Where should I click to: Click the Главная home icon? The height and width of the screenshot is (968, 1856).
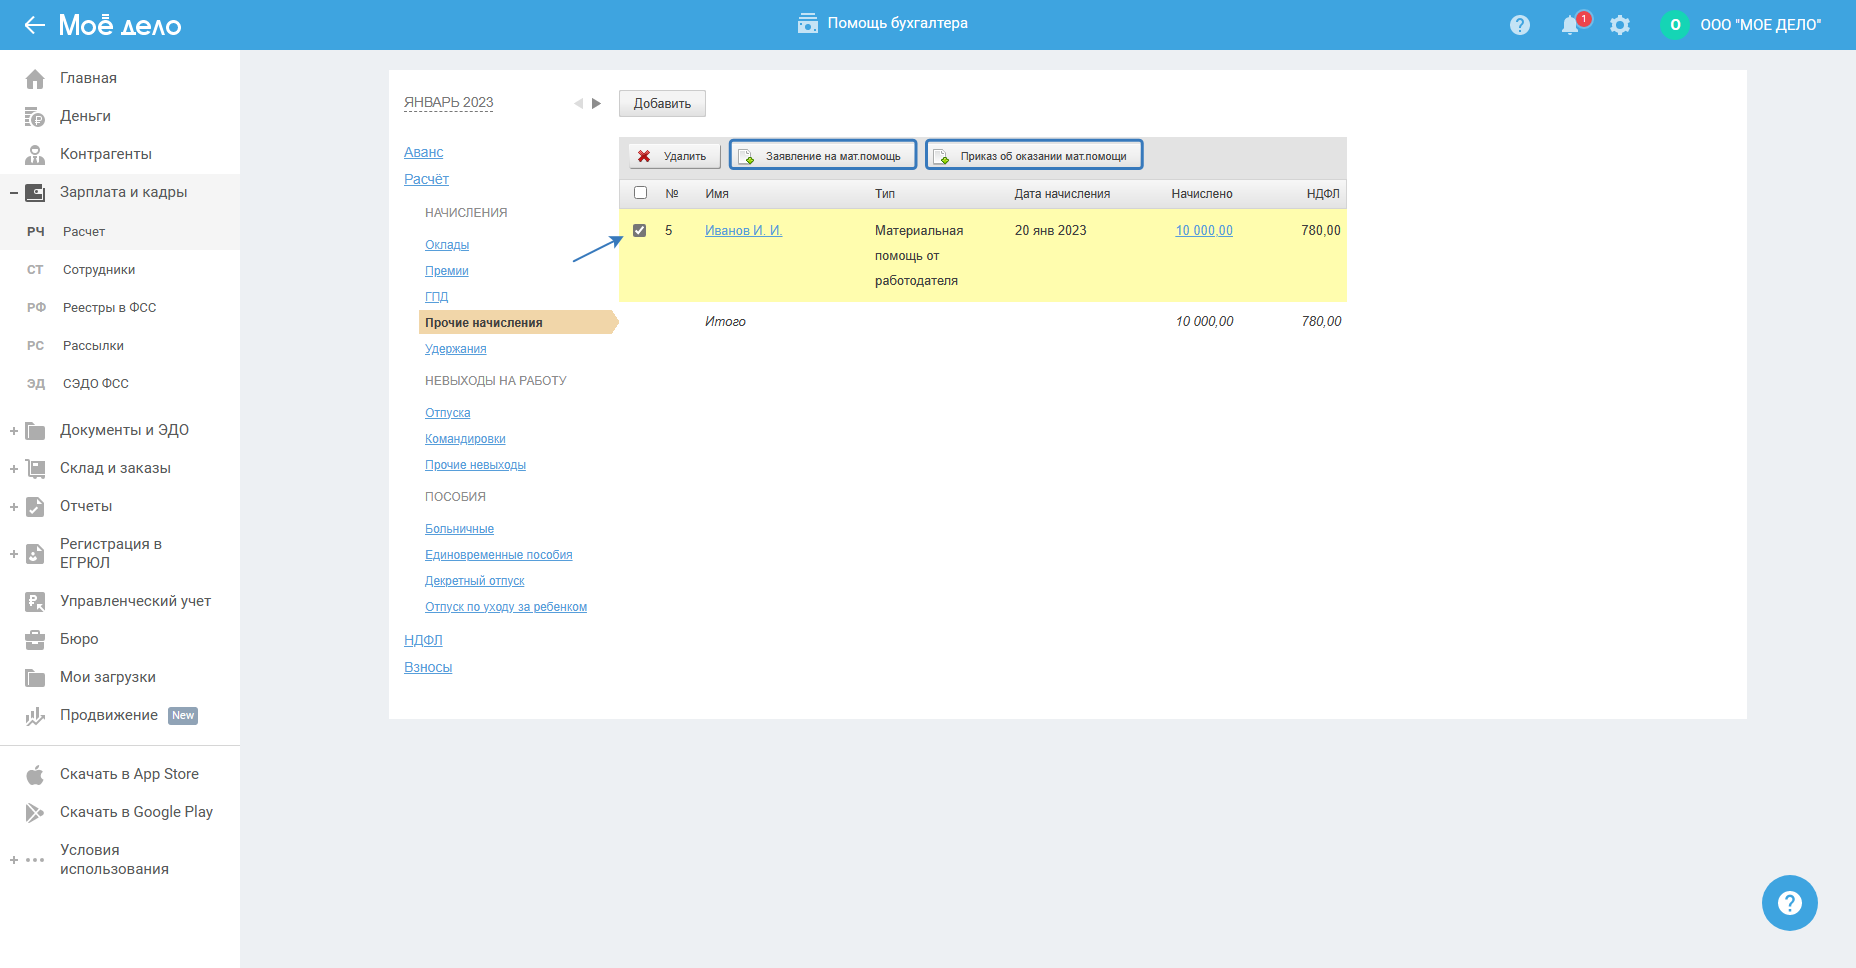[x=35, y=79]
